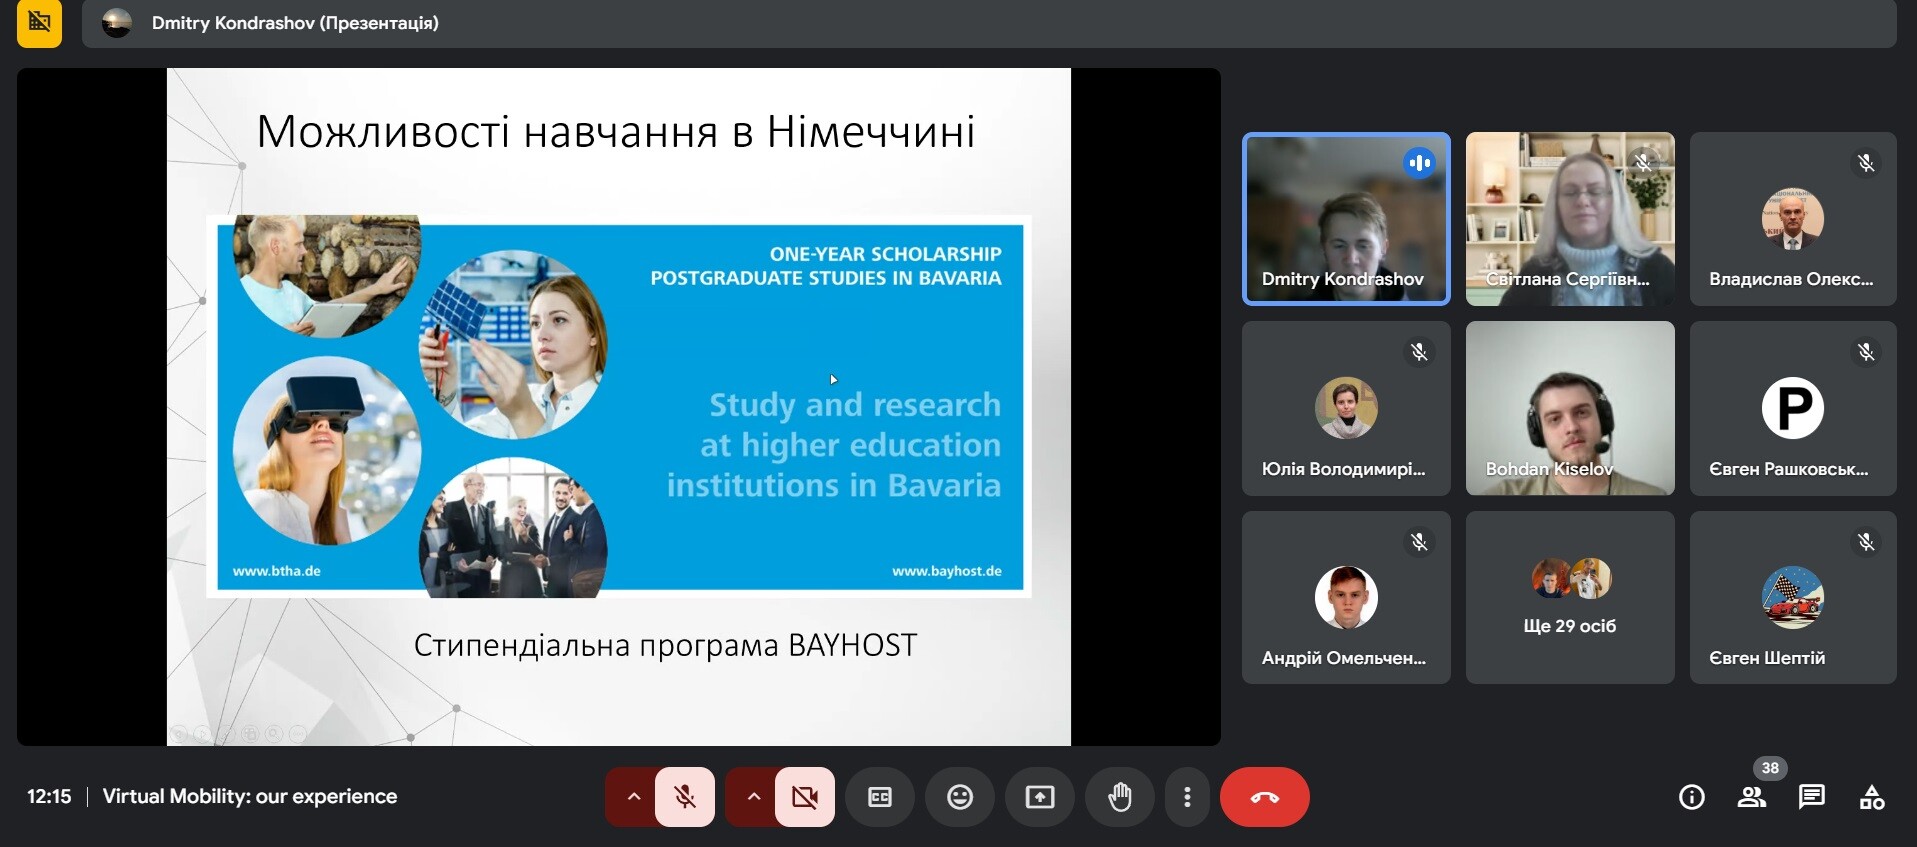Click Dmitry Kondrashov (Презентація) presenter label
The width and height of the screenshot is (1917, 847).
click(295, 23)
